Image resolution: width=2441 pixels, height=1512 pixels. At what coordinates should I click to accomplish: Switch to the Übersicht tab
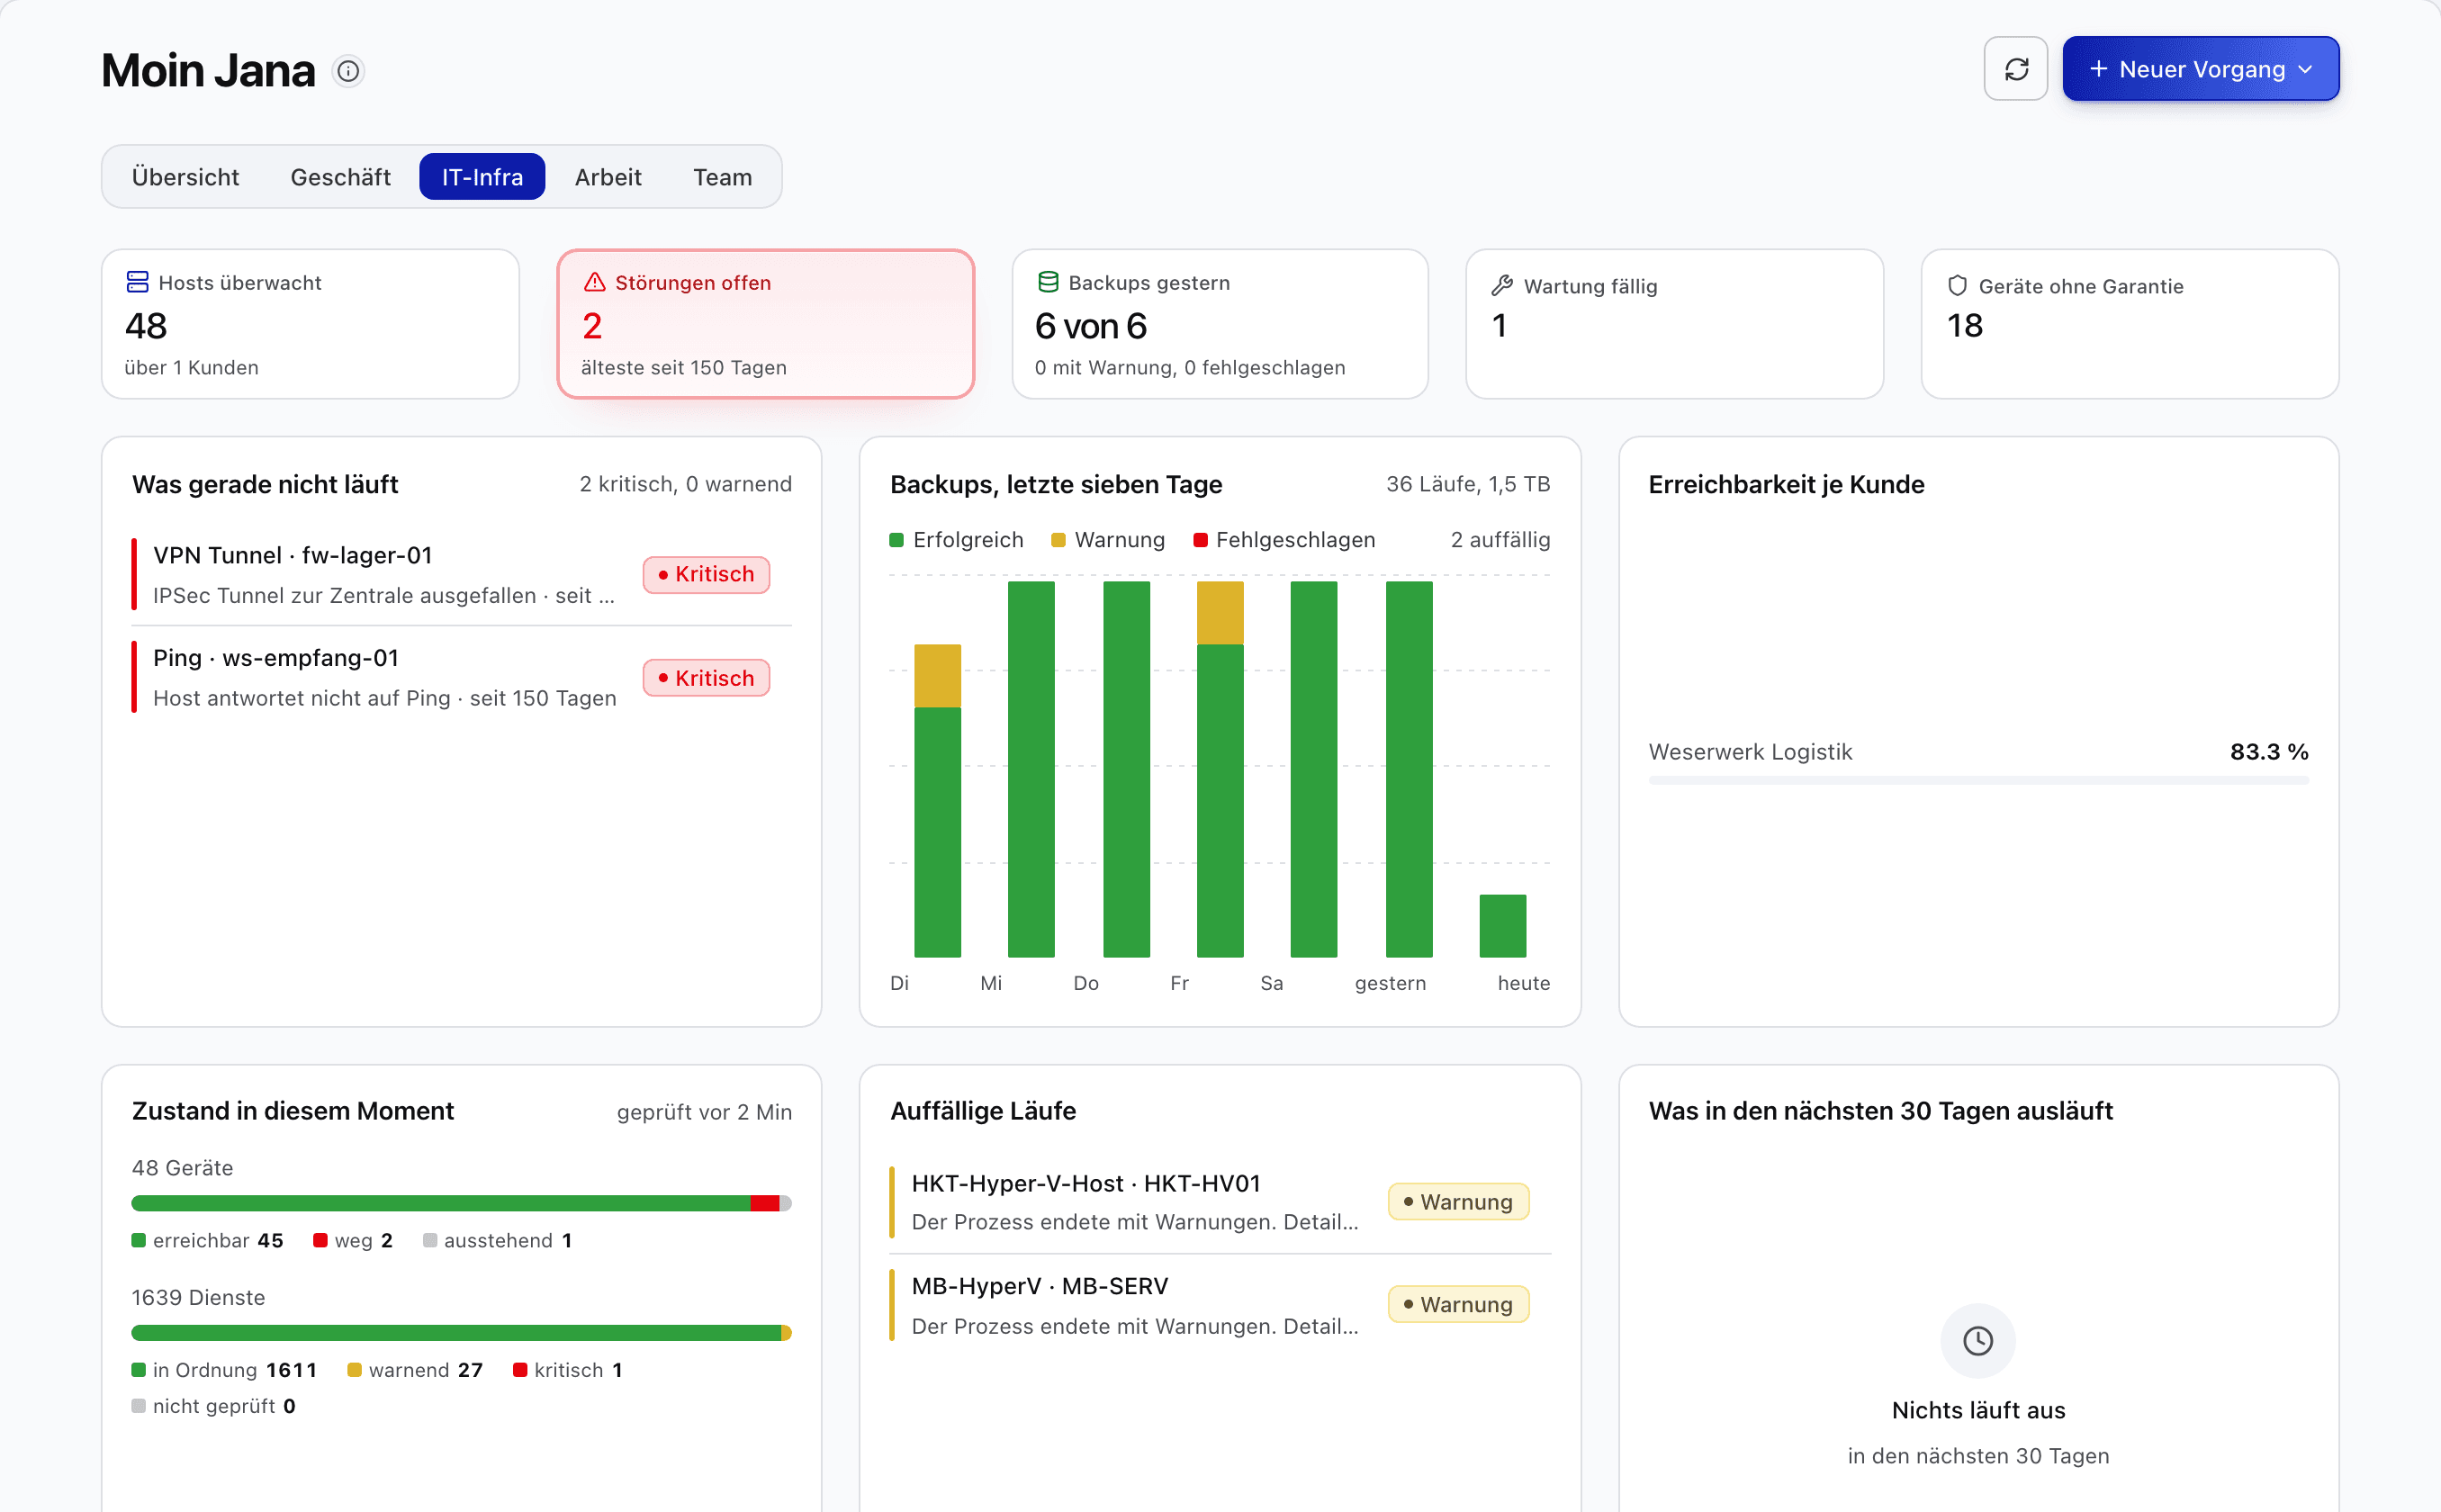point(185,177)
